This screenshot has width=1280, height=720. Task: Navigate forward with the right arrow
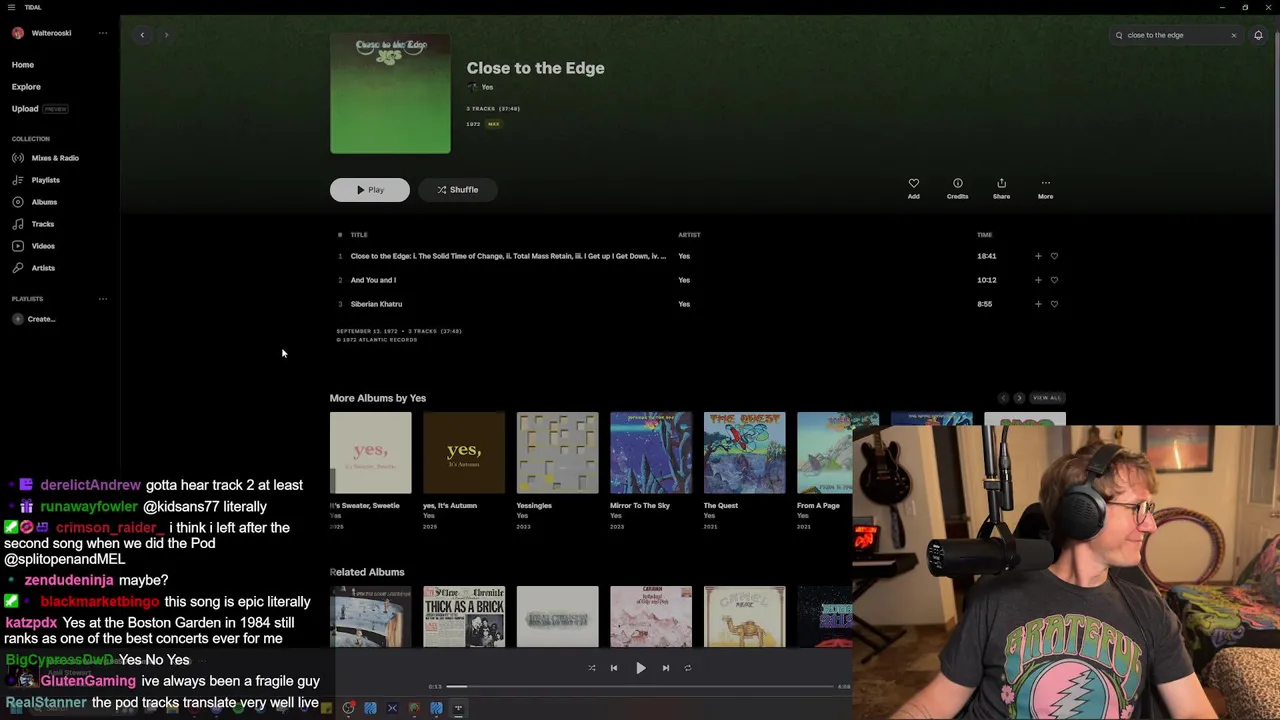pyautogui.click(x=166, y=35)
